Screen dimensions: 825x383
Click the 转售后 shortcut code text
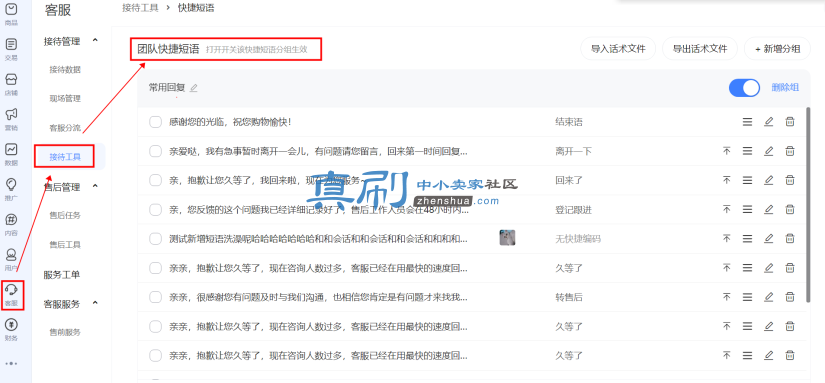coord(569,297)
